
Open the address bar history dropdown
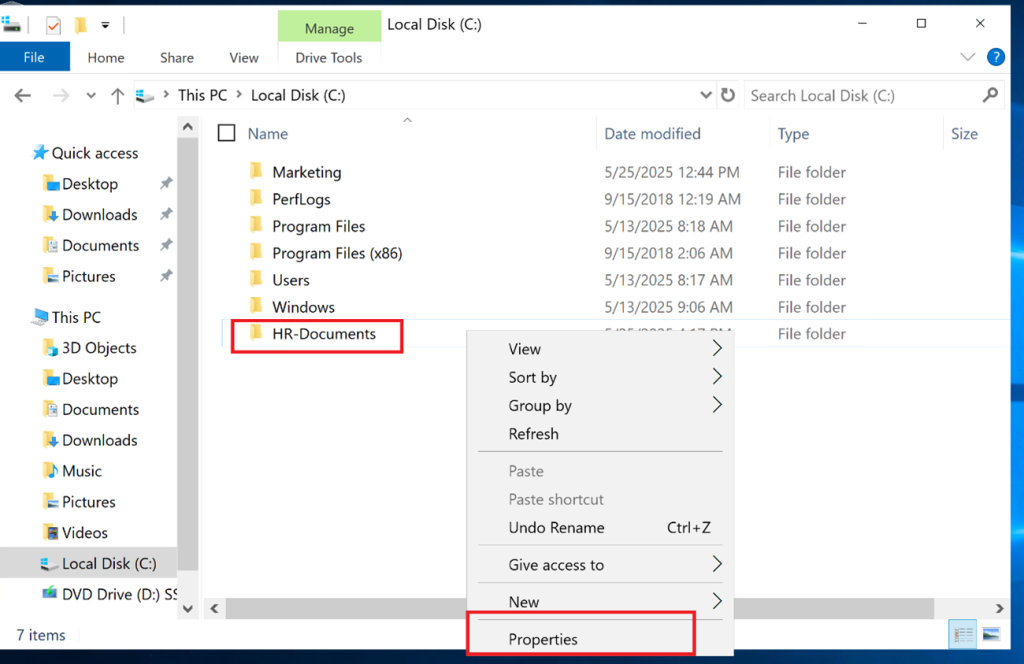[706, 96]
